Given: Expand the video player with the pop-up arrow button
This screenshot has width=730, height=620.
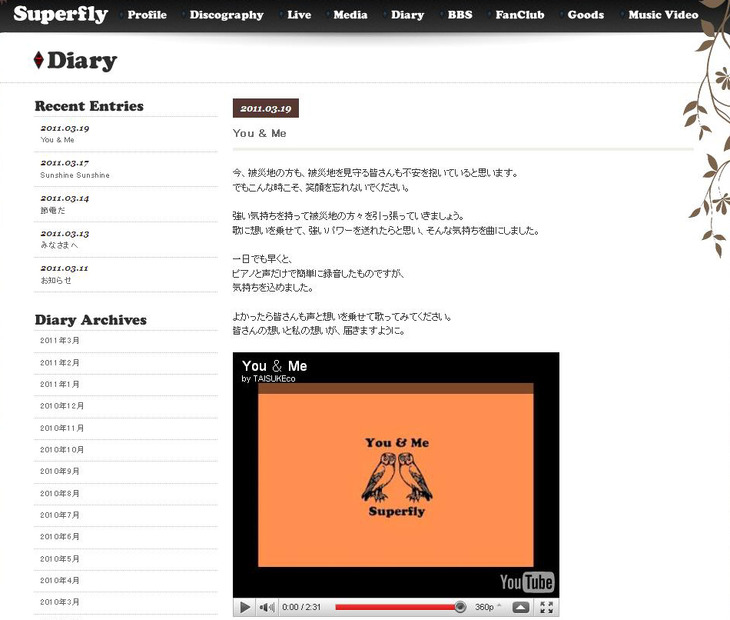Looking at the screenshot, I should click(x=520, y=607).
